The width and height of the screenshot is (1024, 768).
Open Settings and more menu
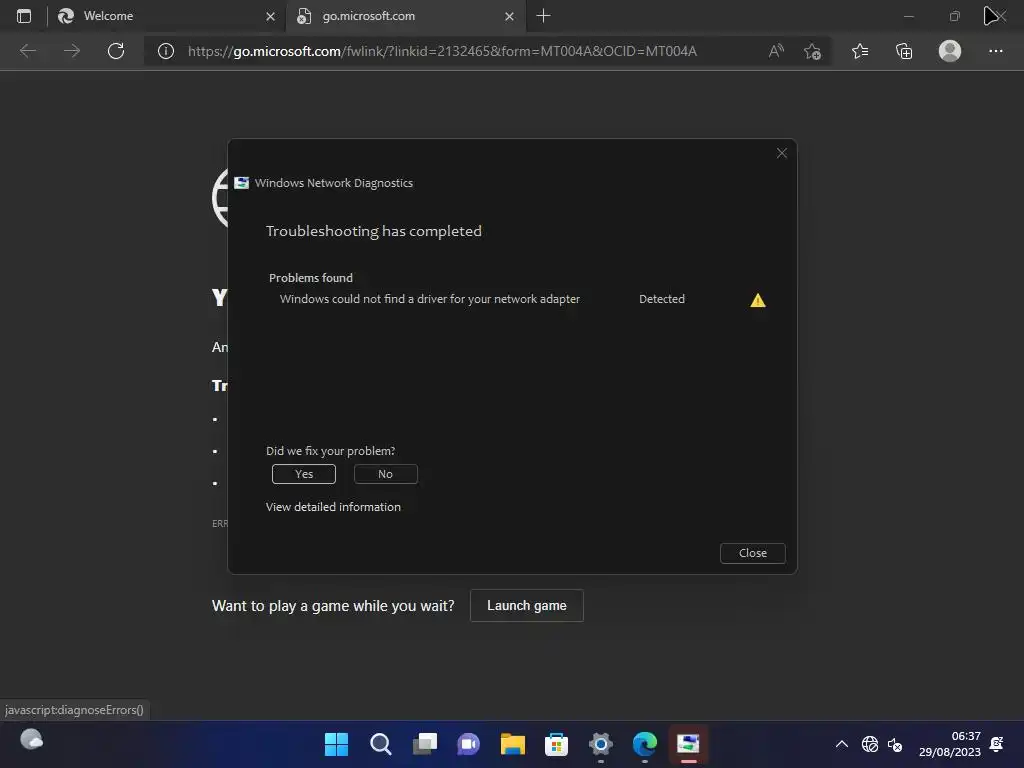tap(995, 51)
